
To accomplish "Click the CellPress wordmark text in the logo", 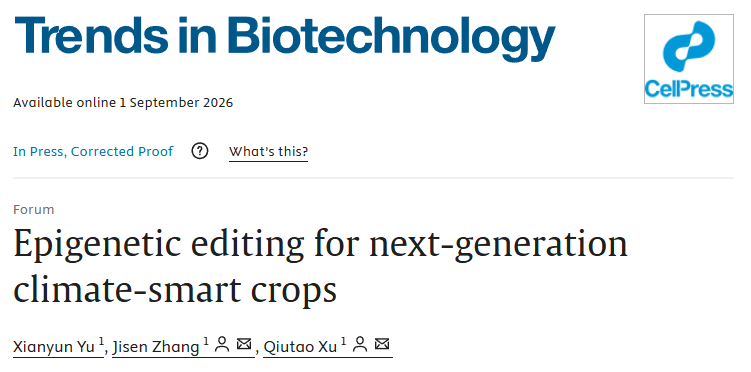I will click(689, 90).
